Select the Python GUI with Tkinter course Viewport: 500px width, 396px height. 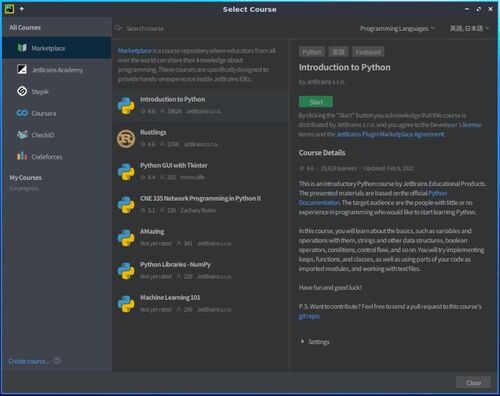coord(201,171)
